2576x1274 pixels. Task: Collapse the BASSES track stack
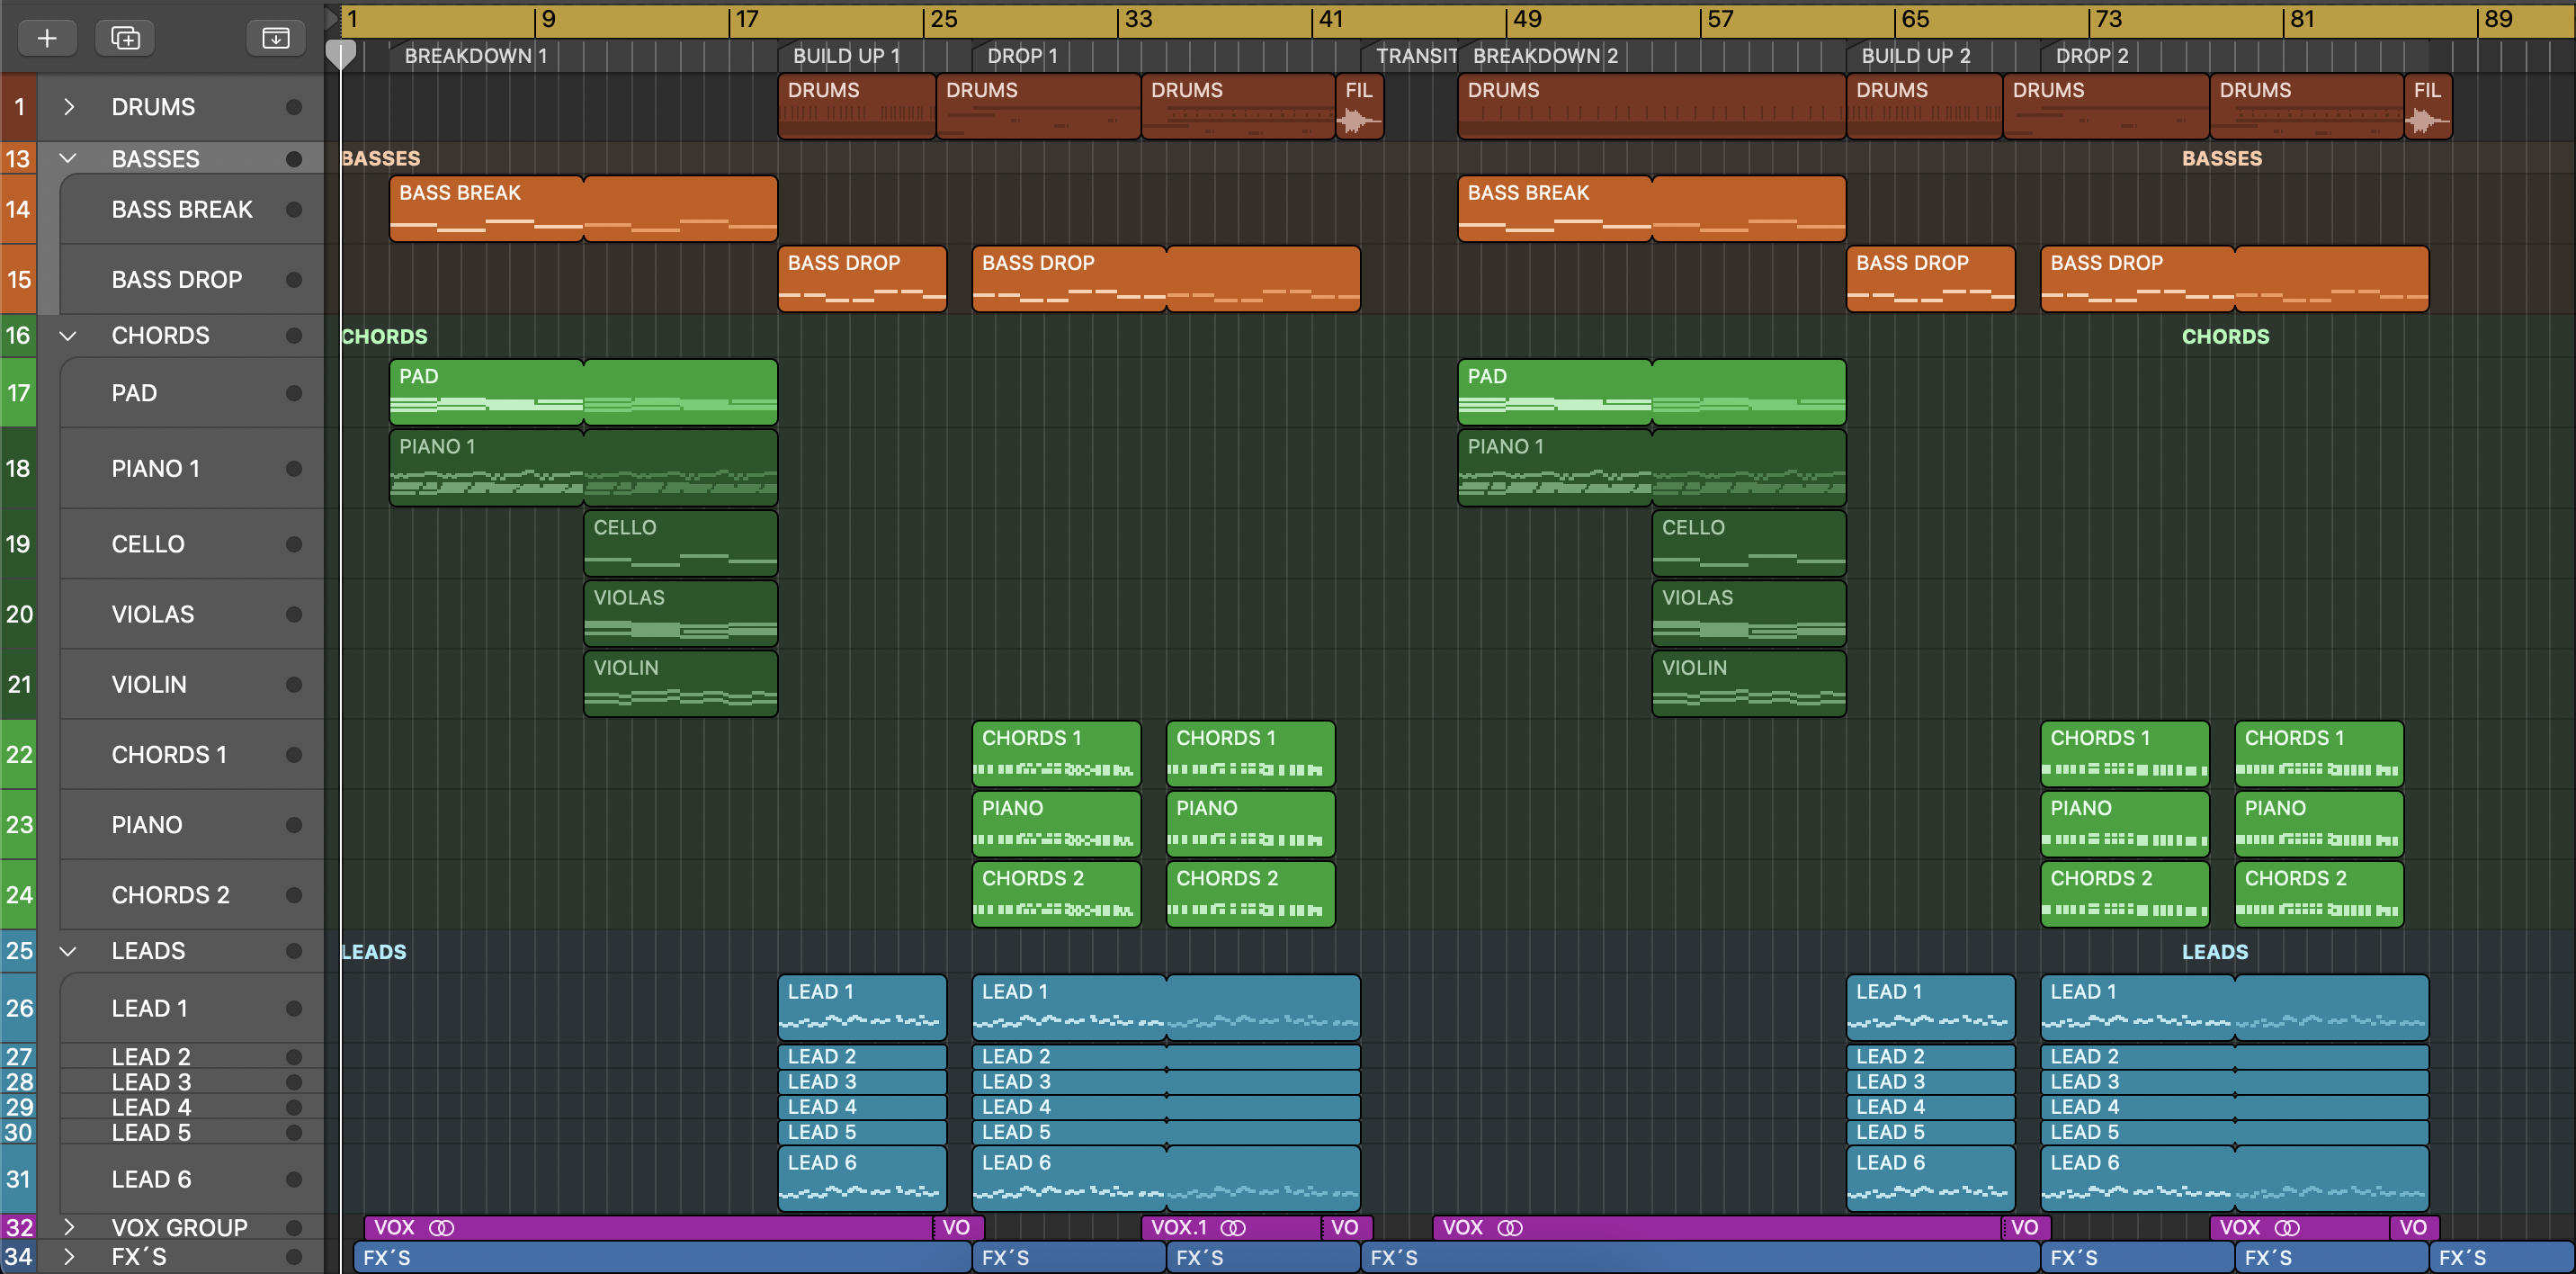coord(69,158)
